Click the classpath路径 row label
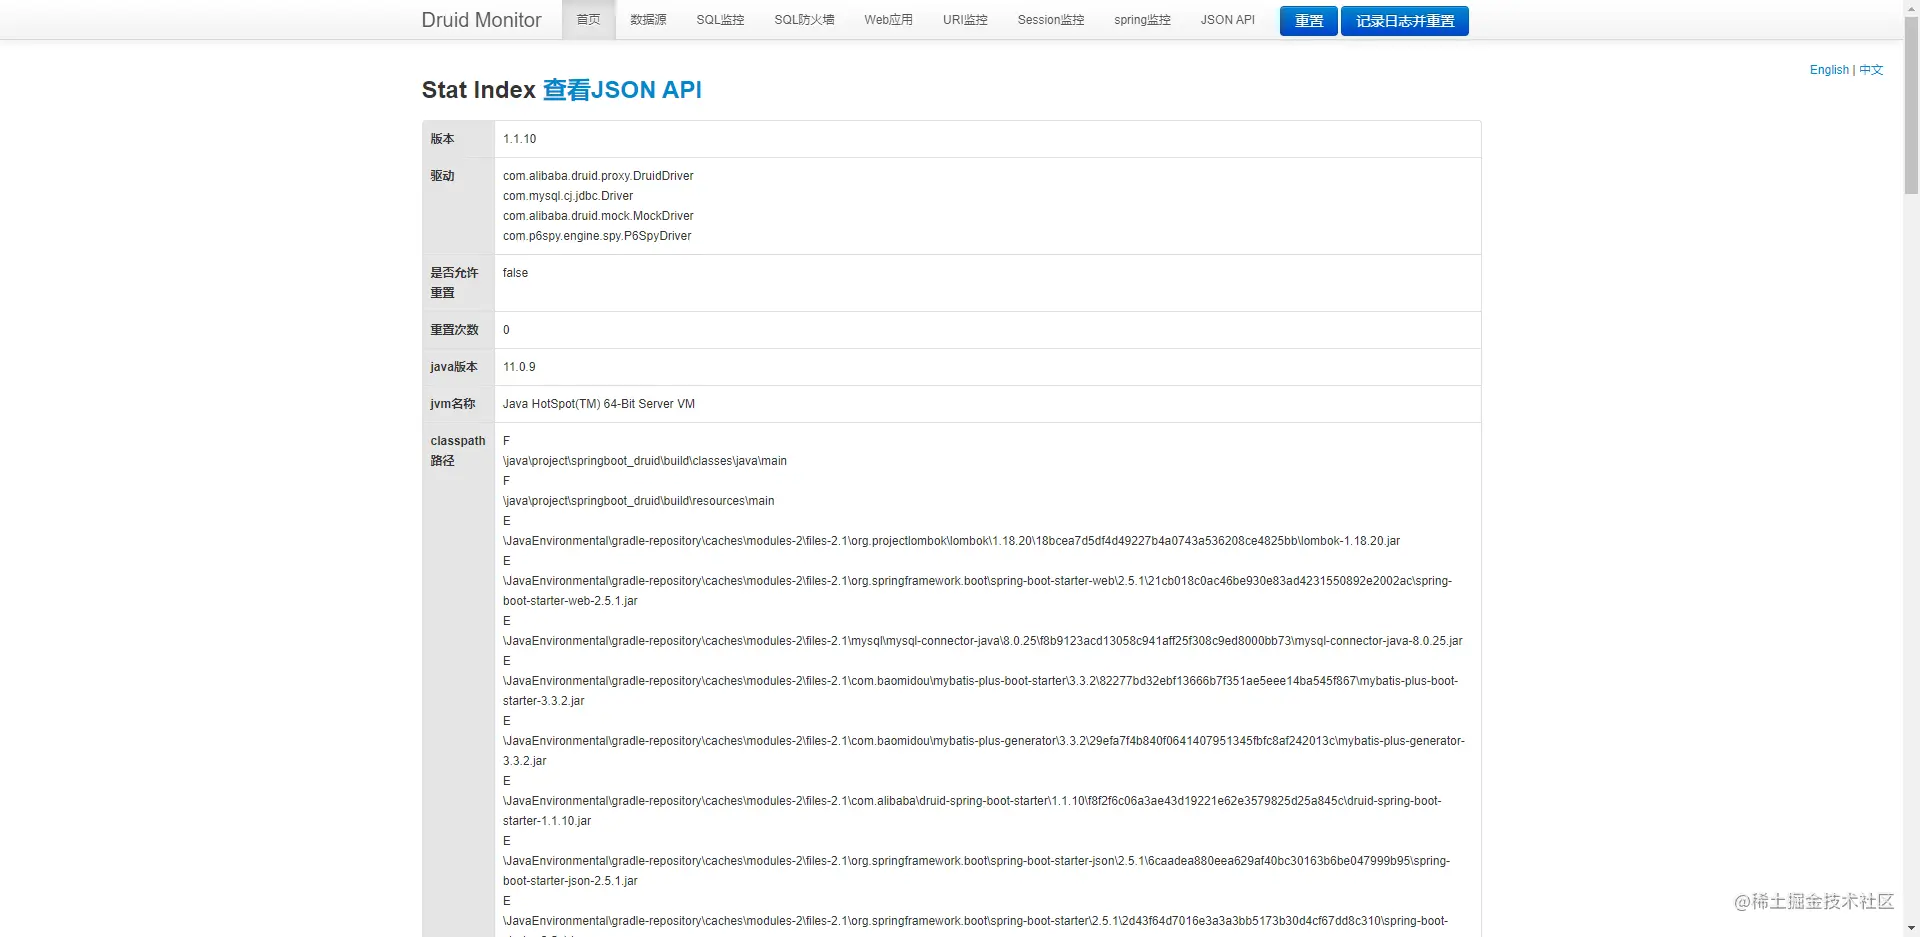Screen dimensions: 1920x937 pyautogui.click(x=458, y=451)
